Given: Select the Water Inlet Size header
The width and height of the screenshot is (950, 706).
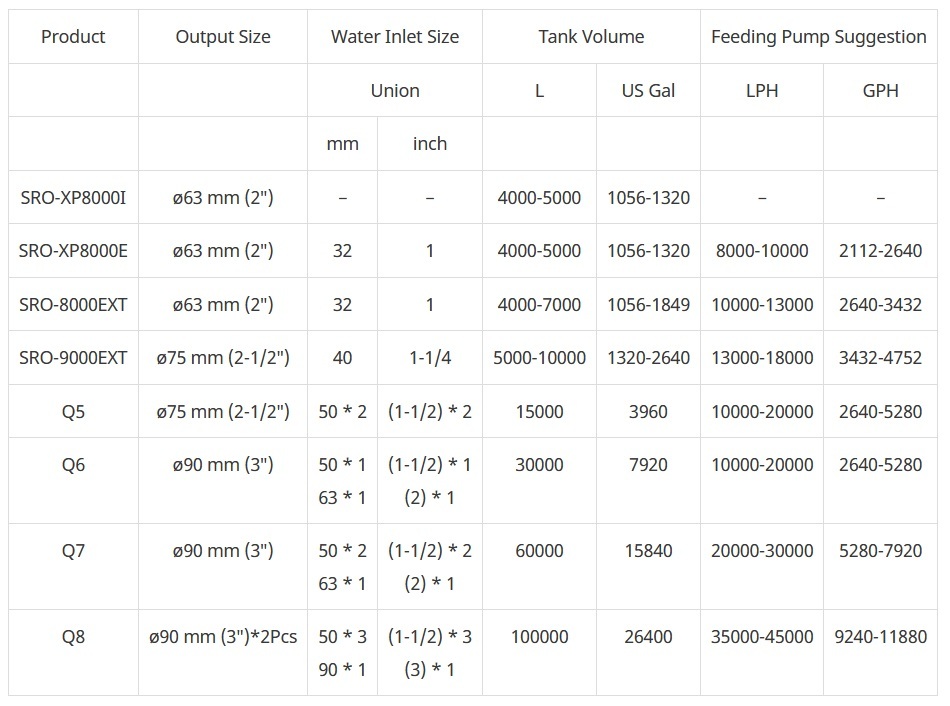Looking at the screenshot, I should pyautogui.click(x=395, y=37).
